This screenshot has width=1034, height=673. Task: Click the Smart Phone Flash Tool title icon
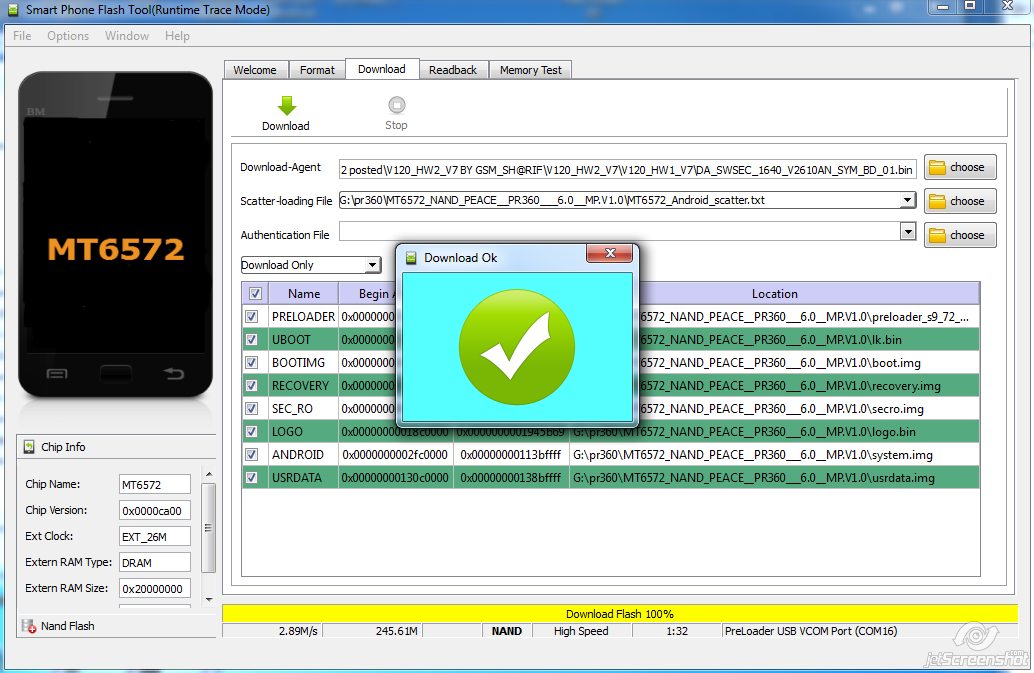[x=13, y=9]
